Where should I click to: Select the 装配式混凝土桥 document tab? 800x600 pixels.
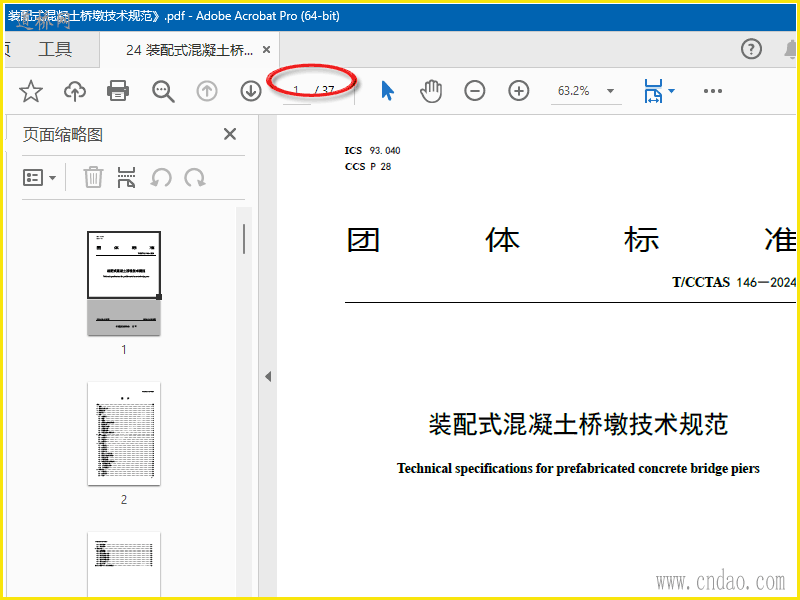[x=189, y=49]
